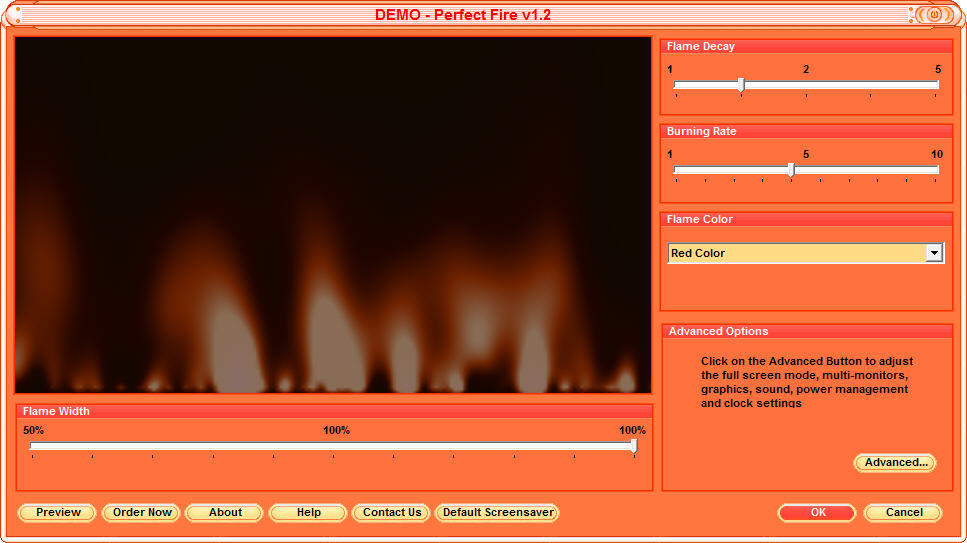The width and height of the screenshot is (967, 543).
Task: Click the fire animation preview area
Action: point(333,215)
